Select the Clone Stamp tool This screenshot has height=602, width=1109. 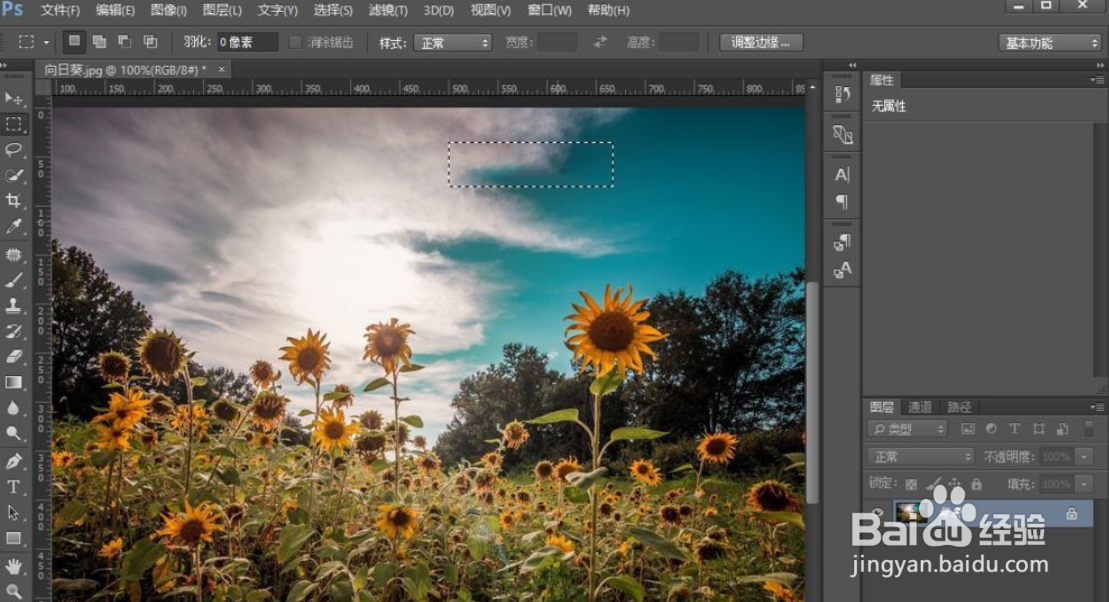click(13, 306)
